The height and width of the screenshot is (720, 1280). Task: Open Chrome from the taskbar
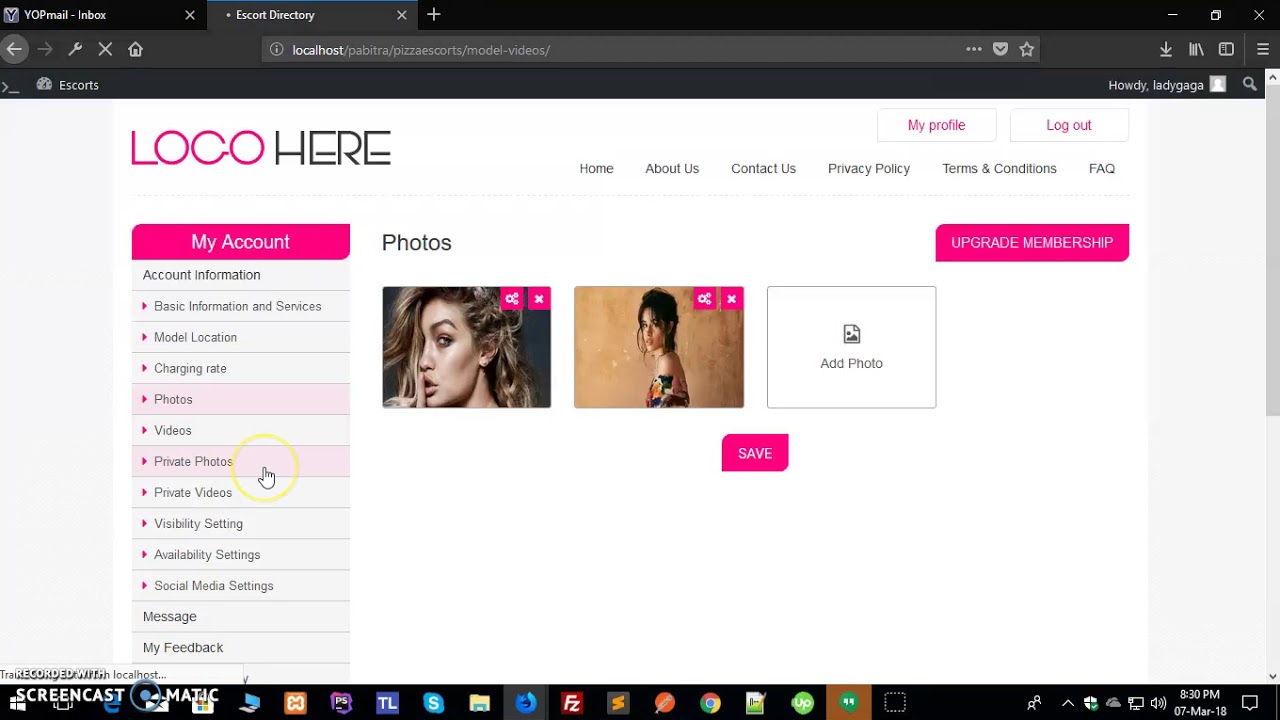coord(710,703)
